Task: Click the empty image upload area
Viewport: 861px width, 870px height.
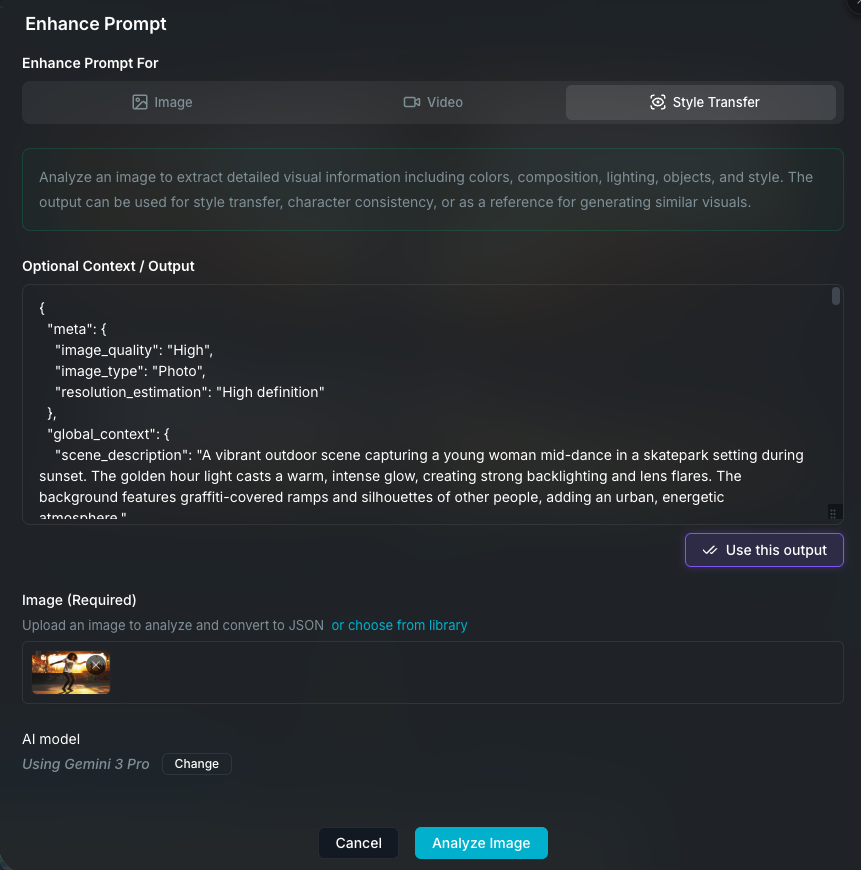Action: tap(470, 673)
